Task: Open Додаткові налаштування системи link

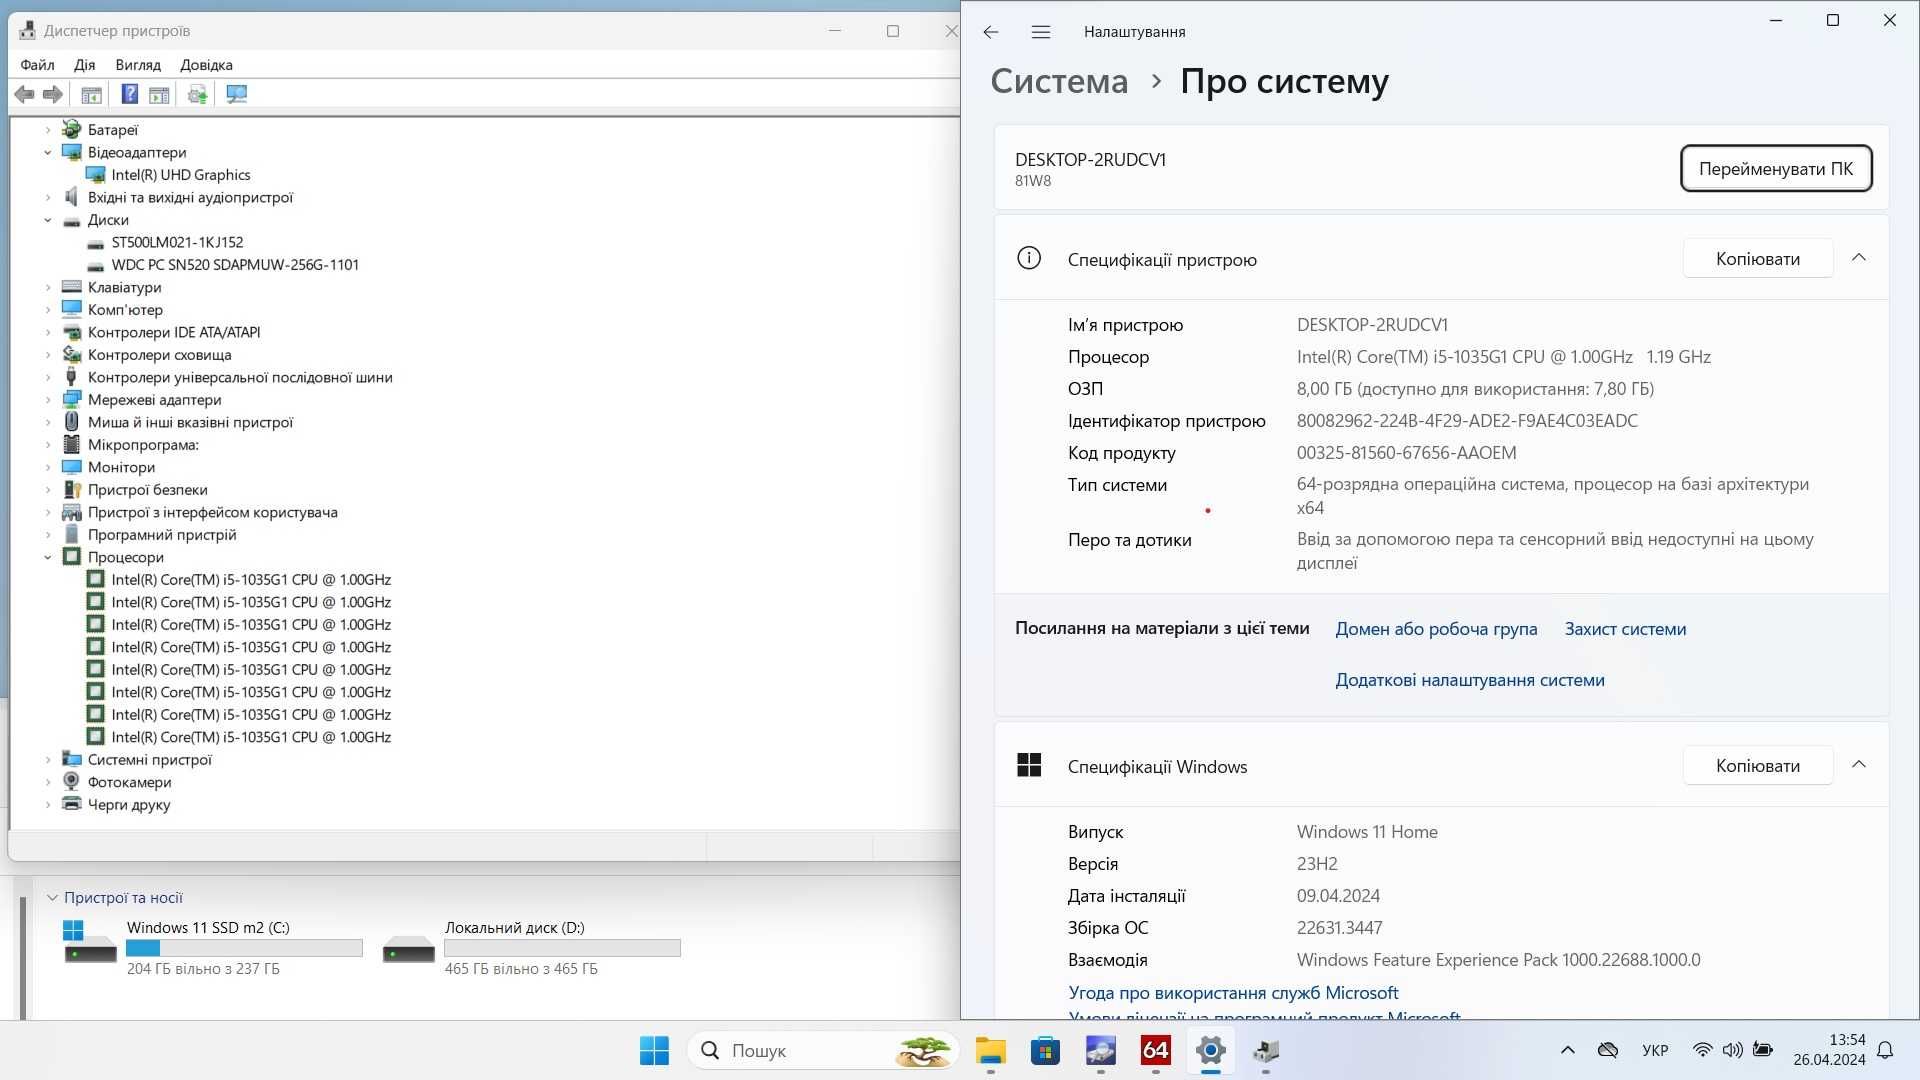Action: coord(1470,680)
